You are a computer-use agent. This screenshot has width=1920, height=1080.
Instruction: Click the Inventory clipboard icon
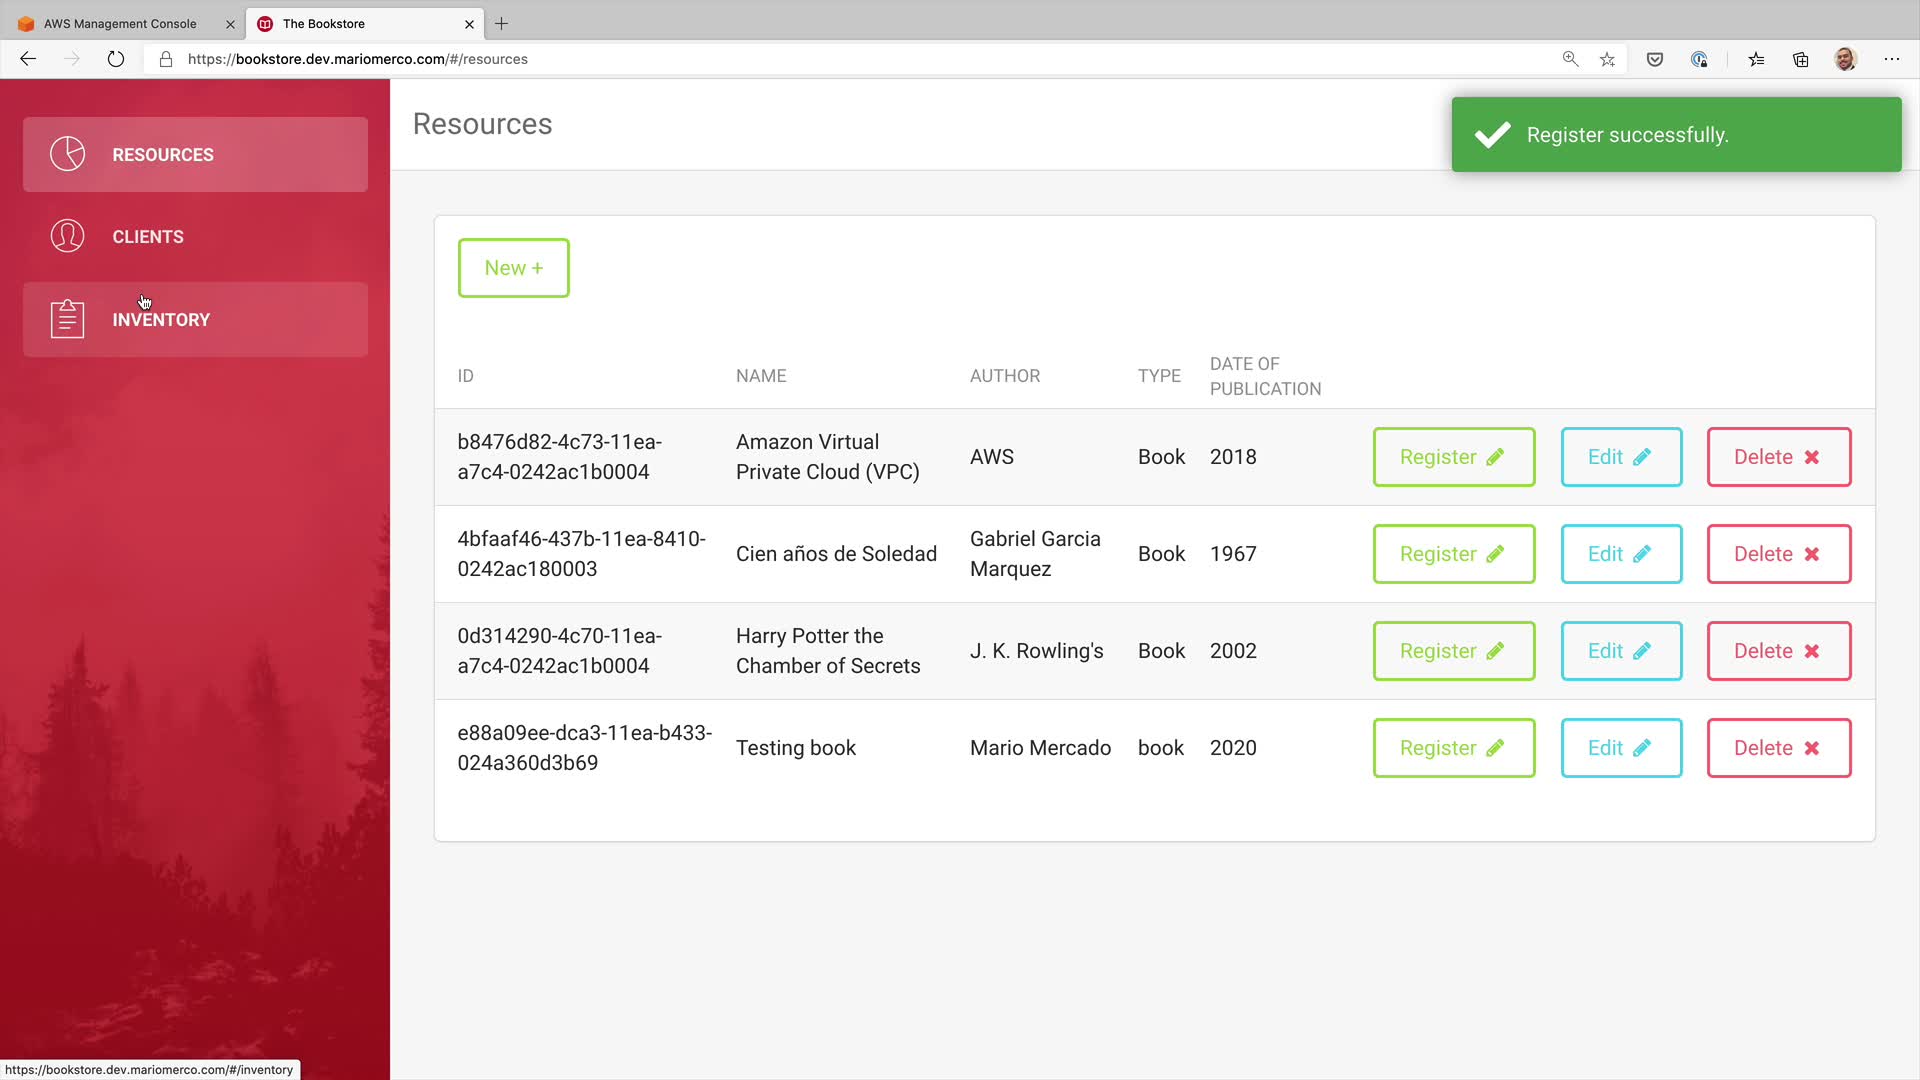[x=67, y=319]
